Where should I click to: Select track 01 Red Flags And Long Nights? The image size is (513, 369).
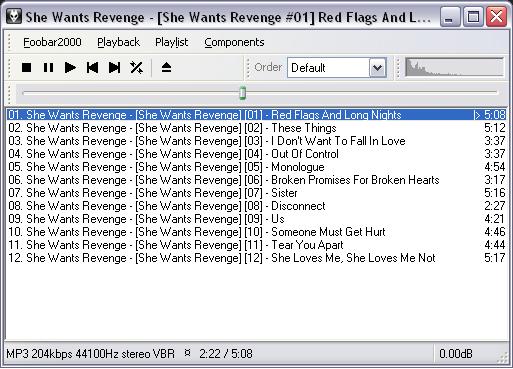point(257,115)
